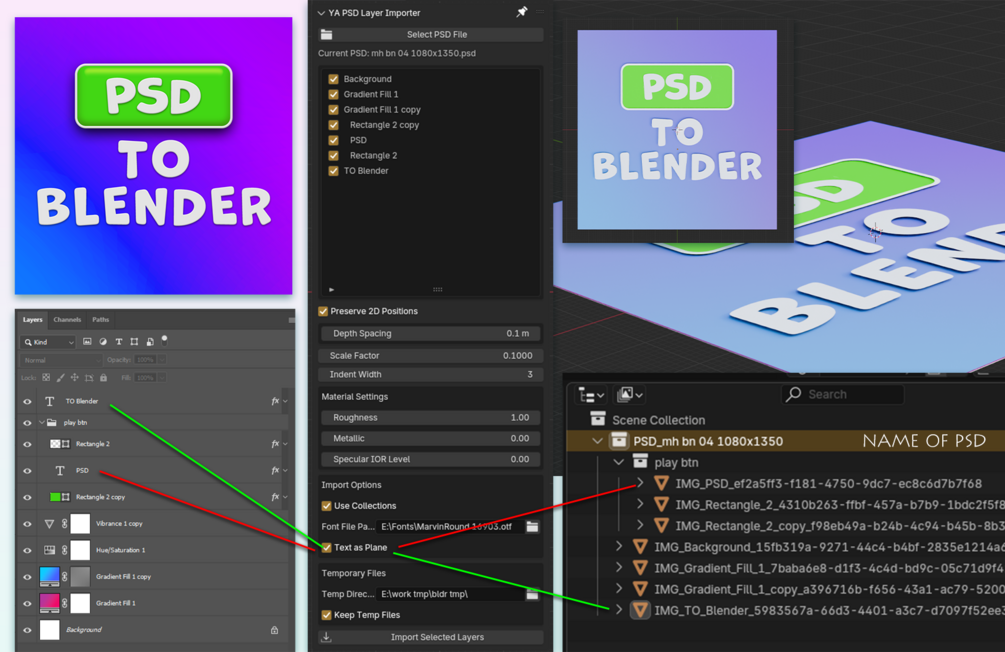Click the lock all padlock icon
This screenshot has height=652, width=1005.
[x=103, y=378]
